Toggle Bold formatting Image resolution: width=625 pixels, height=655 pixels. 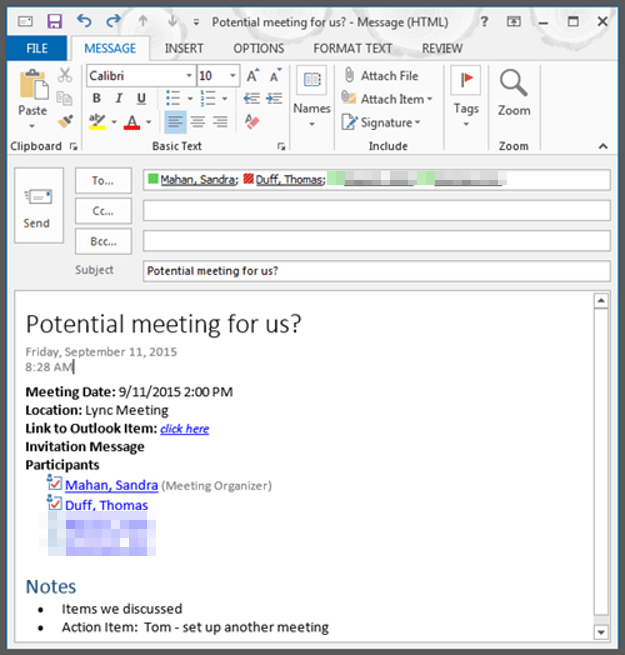click(x=97, y=99)
